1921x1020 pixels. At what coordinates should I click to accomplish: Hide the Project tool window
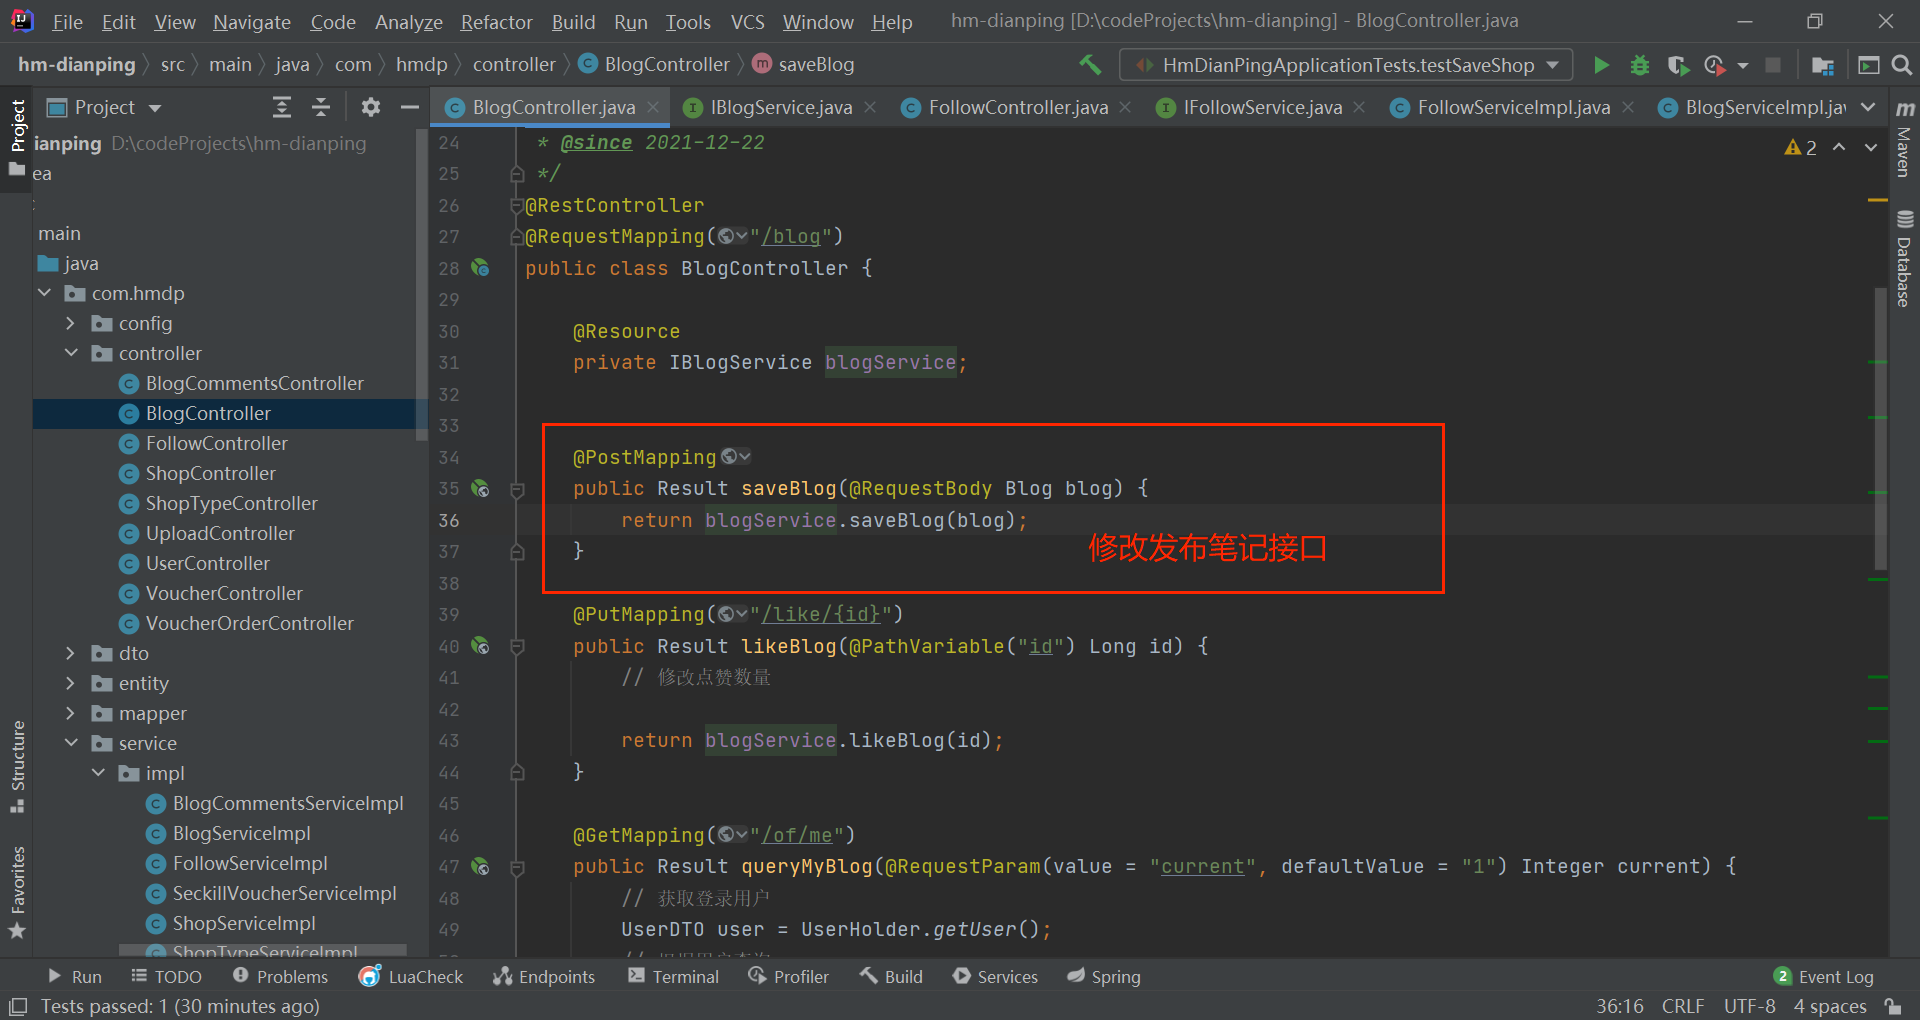coord(409,107)
